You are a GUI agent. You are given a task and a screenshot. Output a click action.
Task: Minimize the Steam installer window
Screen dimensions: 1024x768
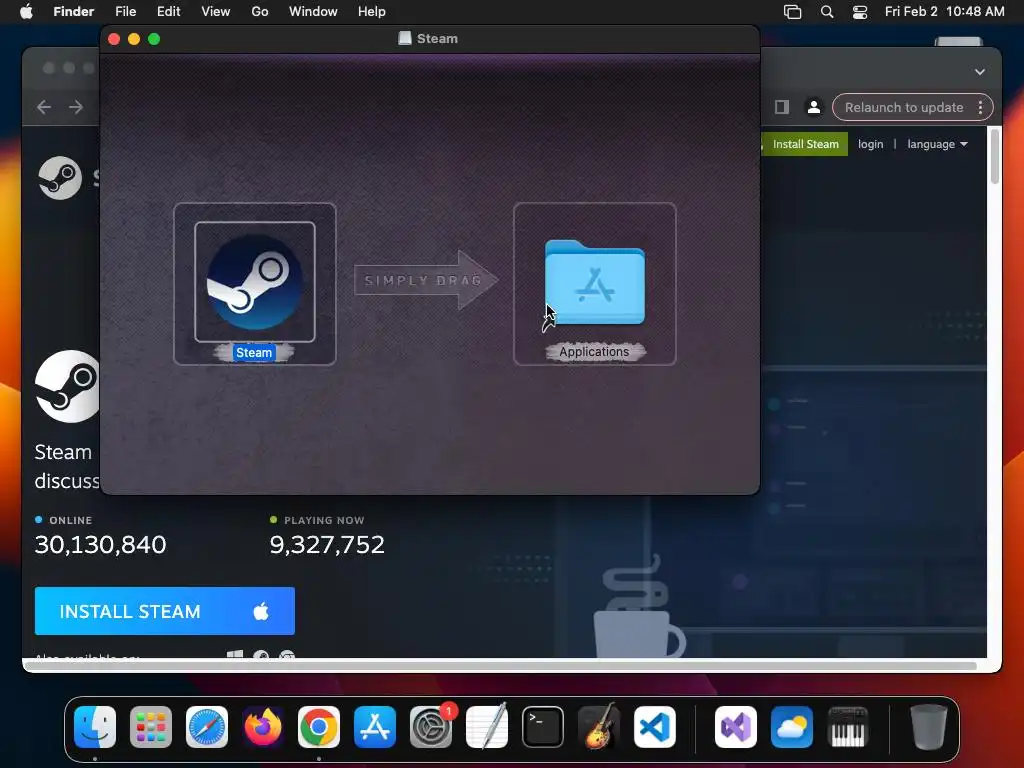coord(134,39)
